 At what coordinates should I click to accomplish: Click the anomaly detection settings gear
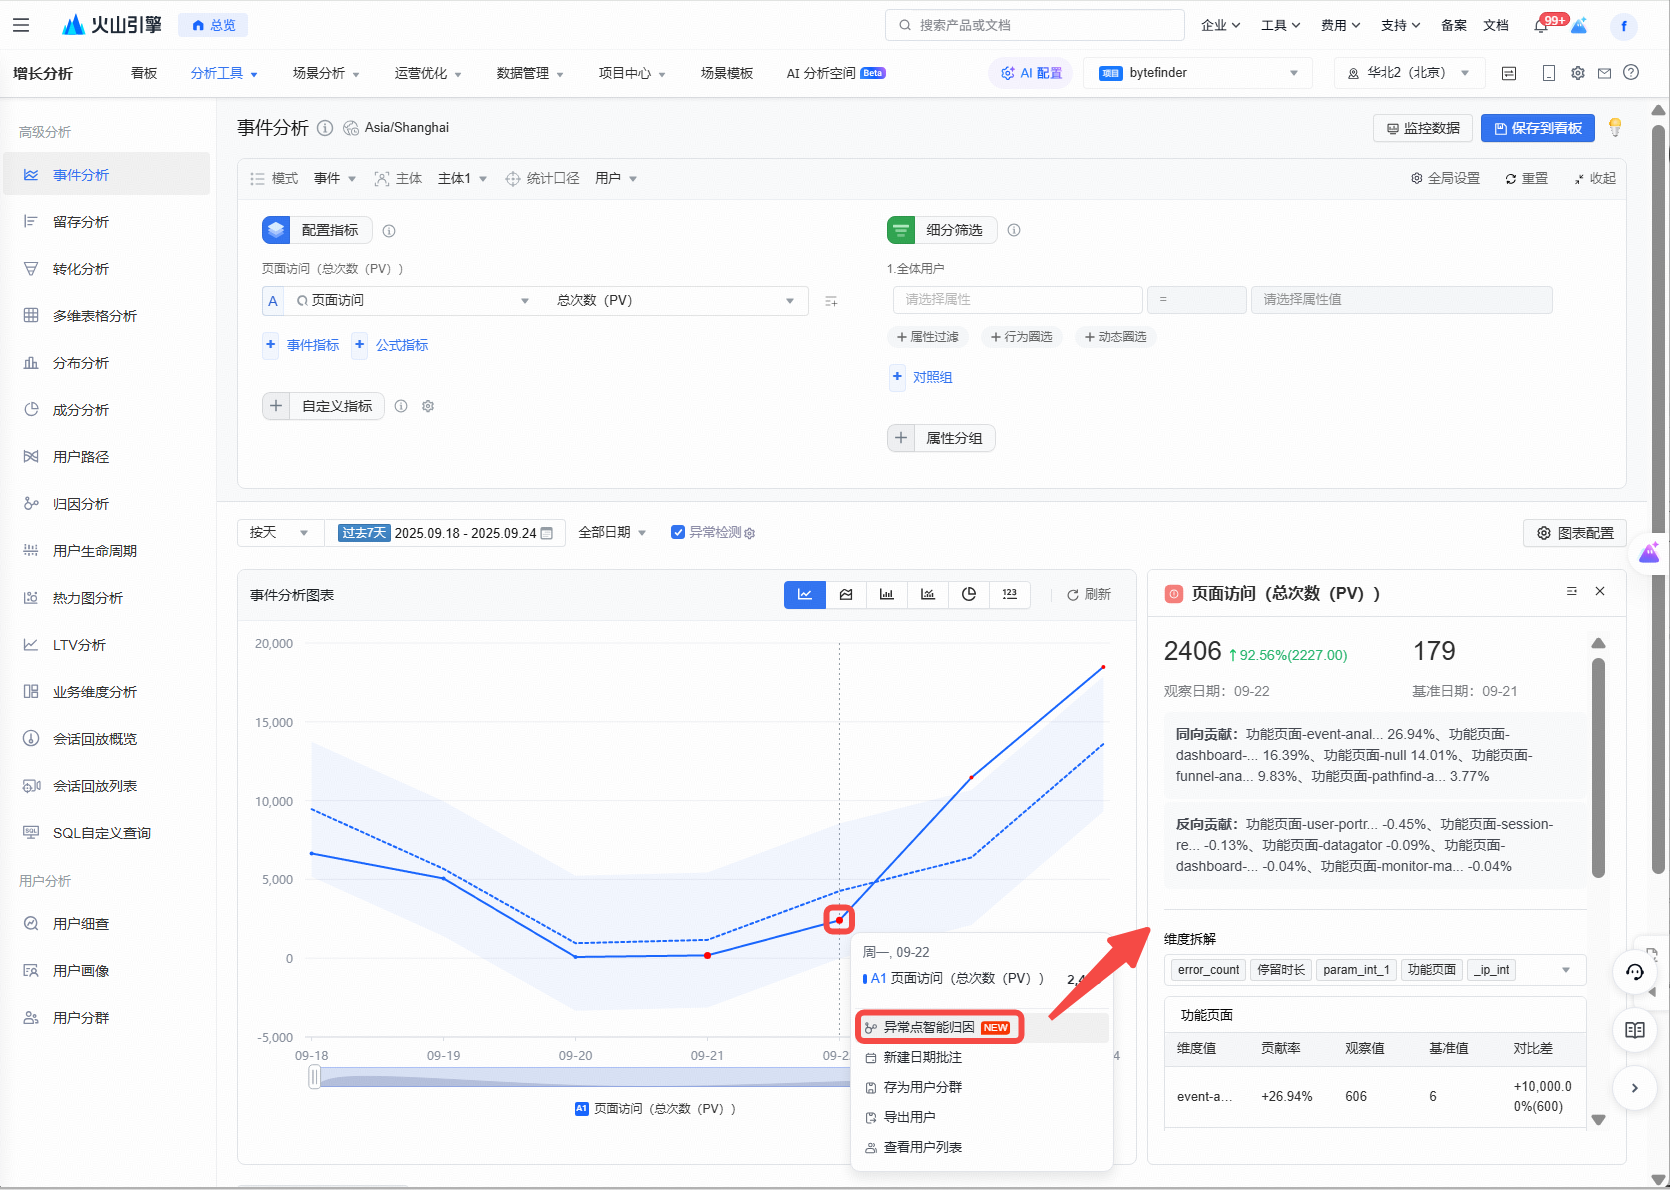(750, 534)
